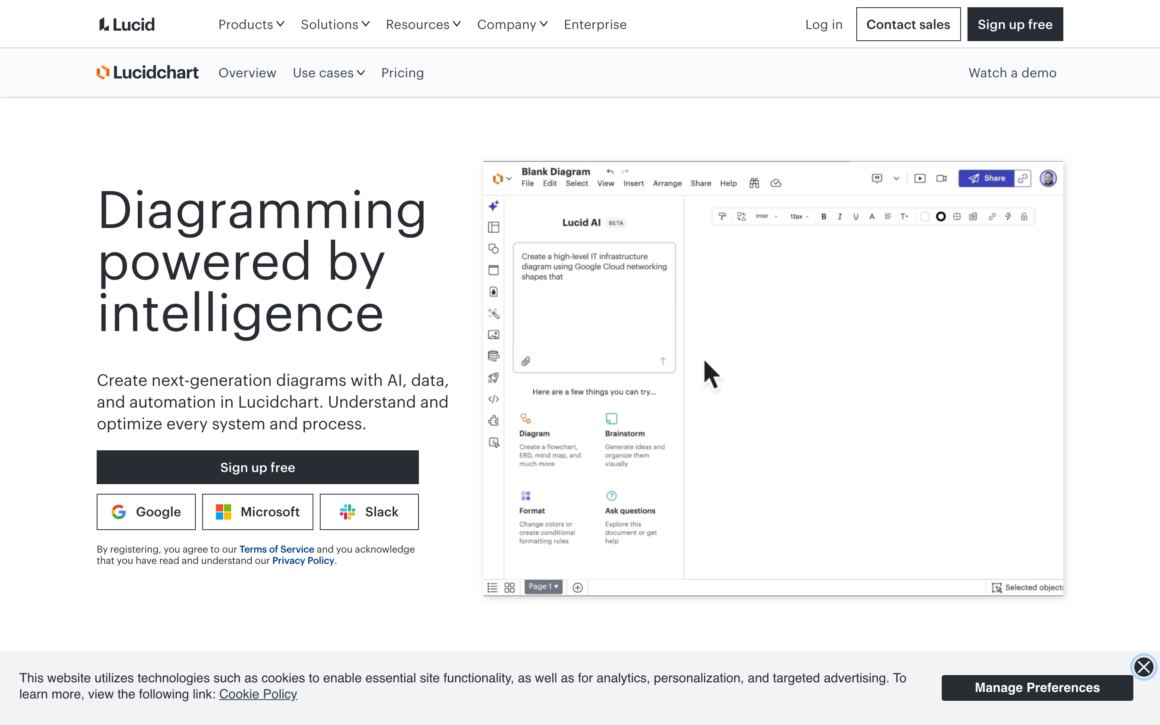Close the cookie banner with the X
Screen dimensions: 1160x725
1143,667
